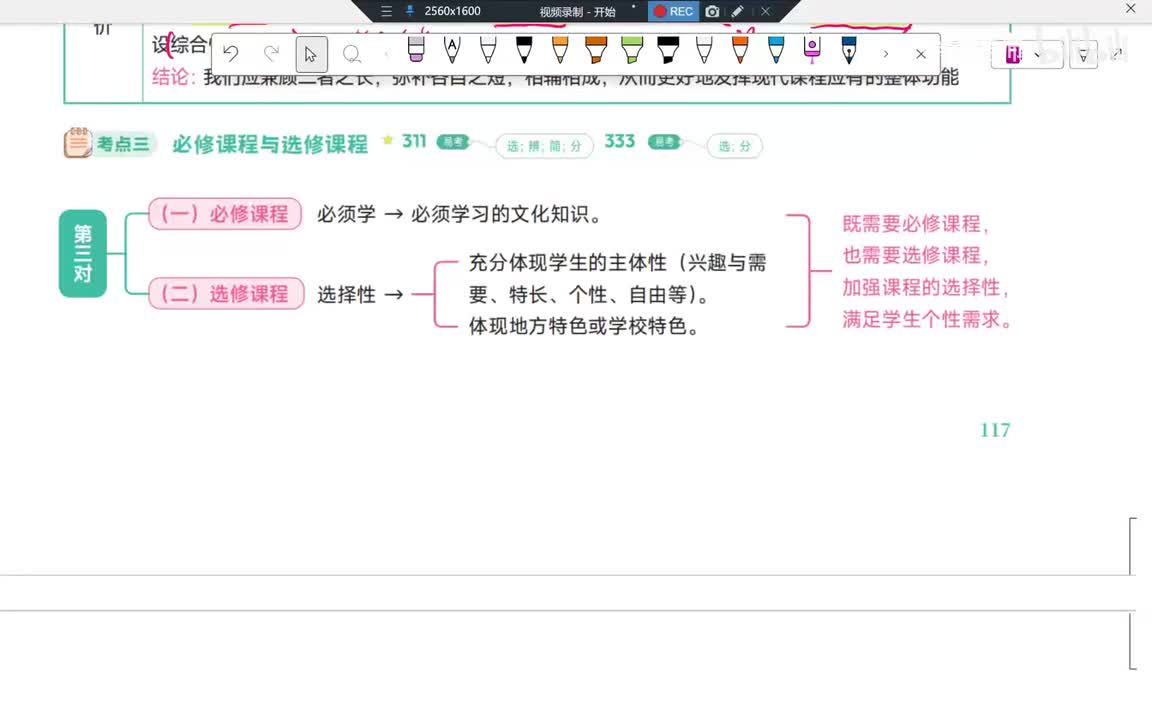The height and width of the screenshot is (720, 1152).
Task: Start recording with the REC button
Action: 673,11
